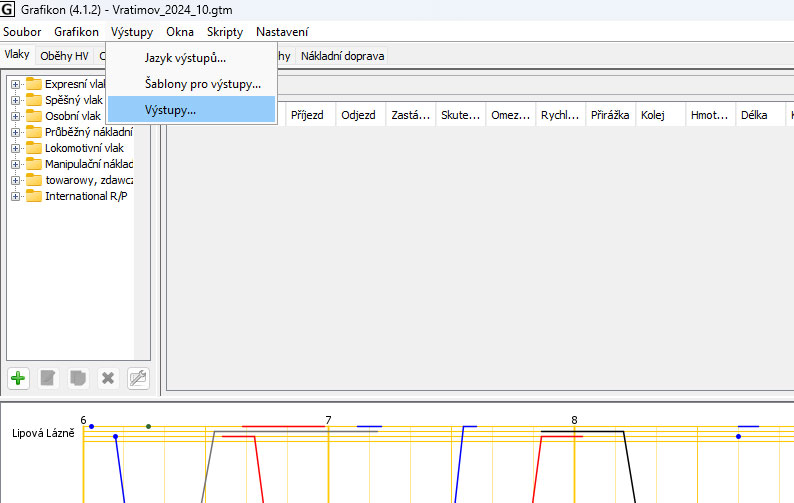The height and width of the screenshot is (503, 794).
Task: Click the green plus add train button
Action: (18, 378)
